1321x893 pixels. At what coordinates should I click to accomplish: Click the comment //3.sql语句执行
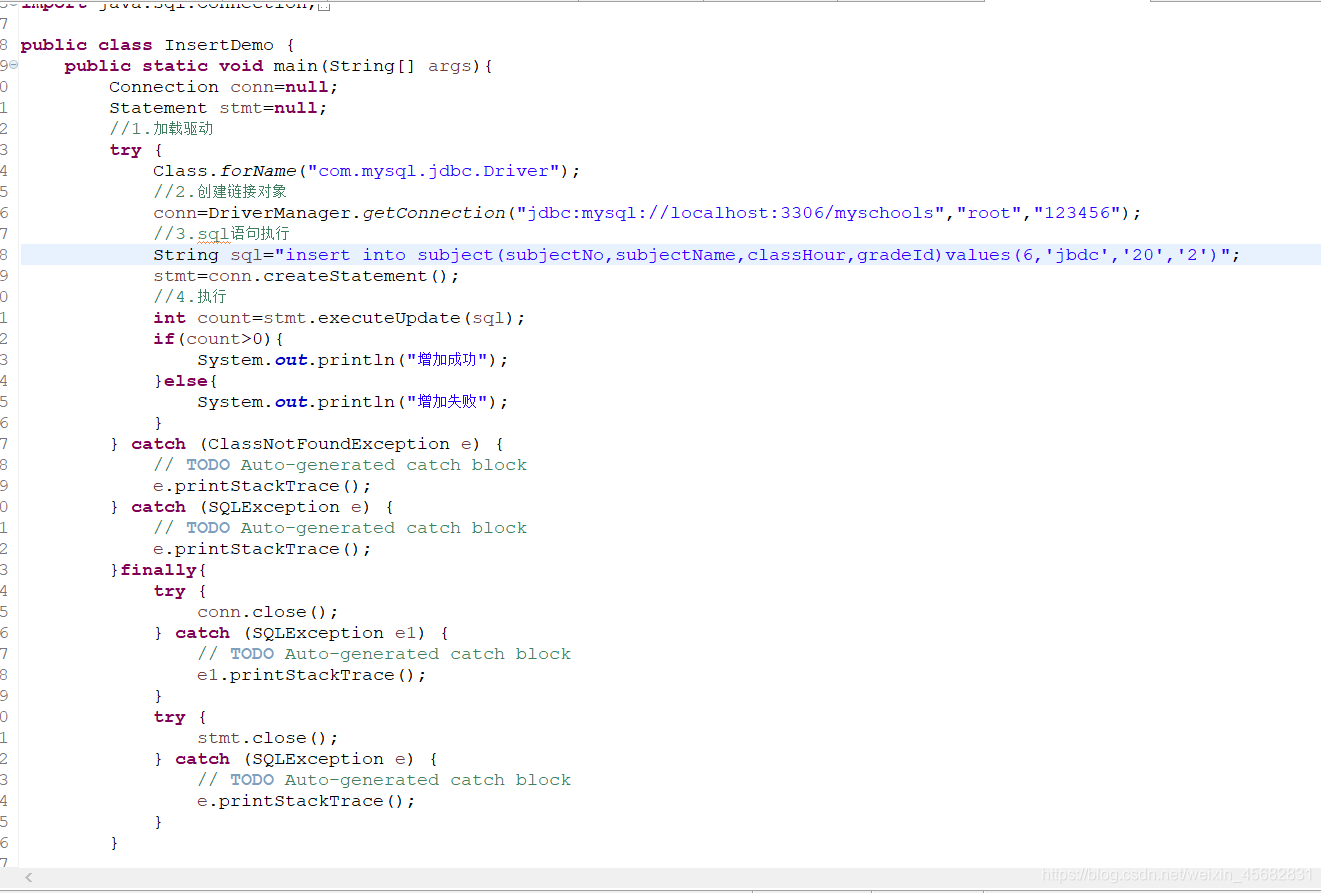[x=221, y=234]
